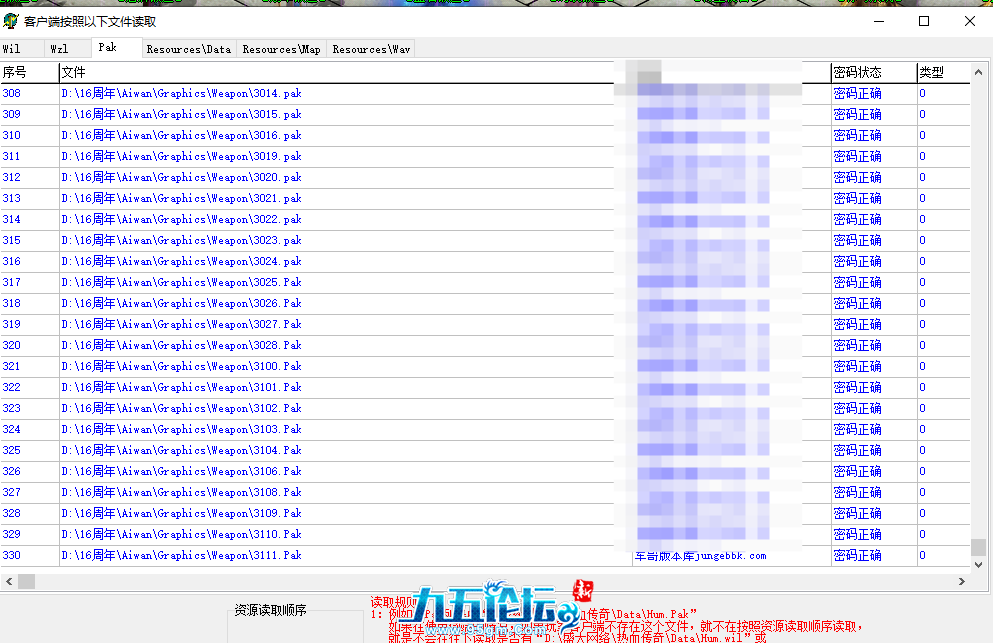
Task: Click type value 0 in row 321
Action: tap(923, 366)
